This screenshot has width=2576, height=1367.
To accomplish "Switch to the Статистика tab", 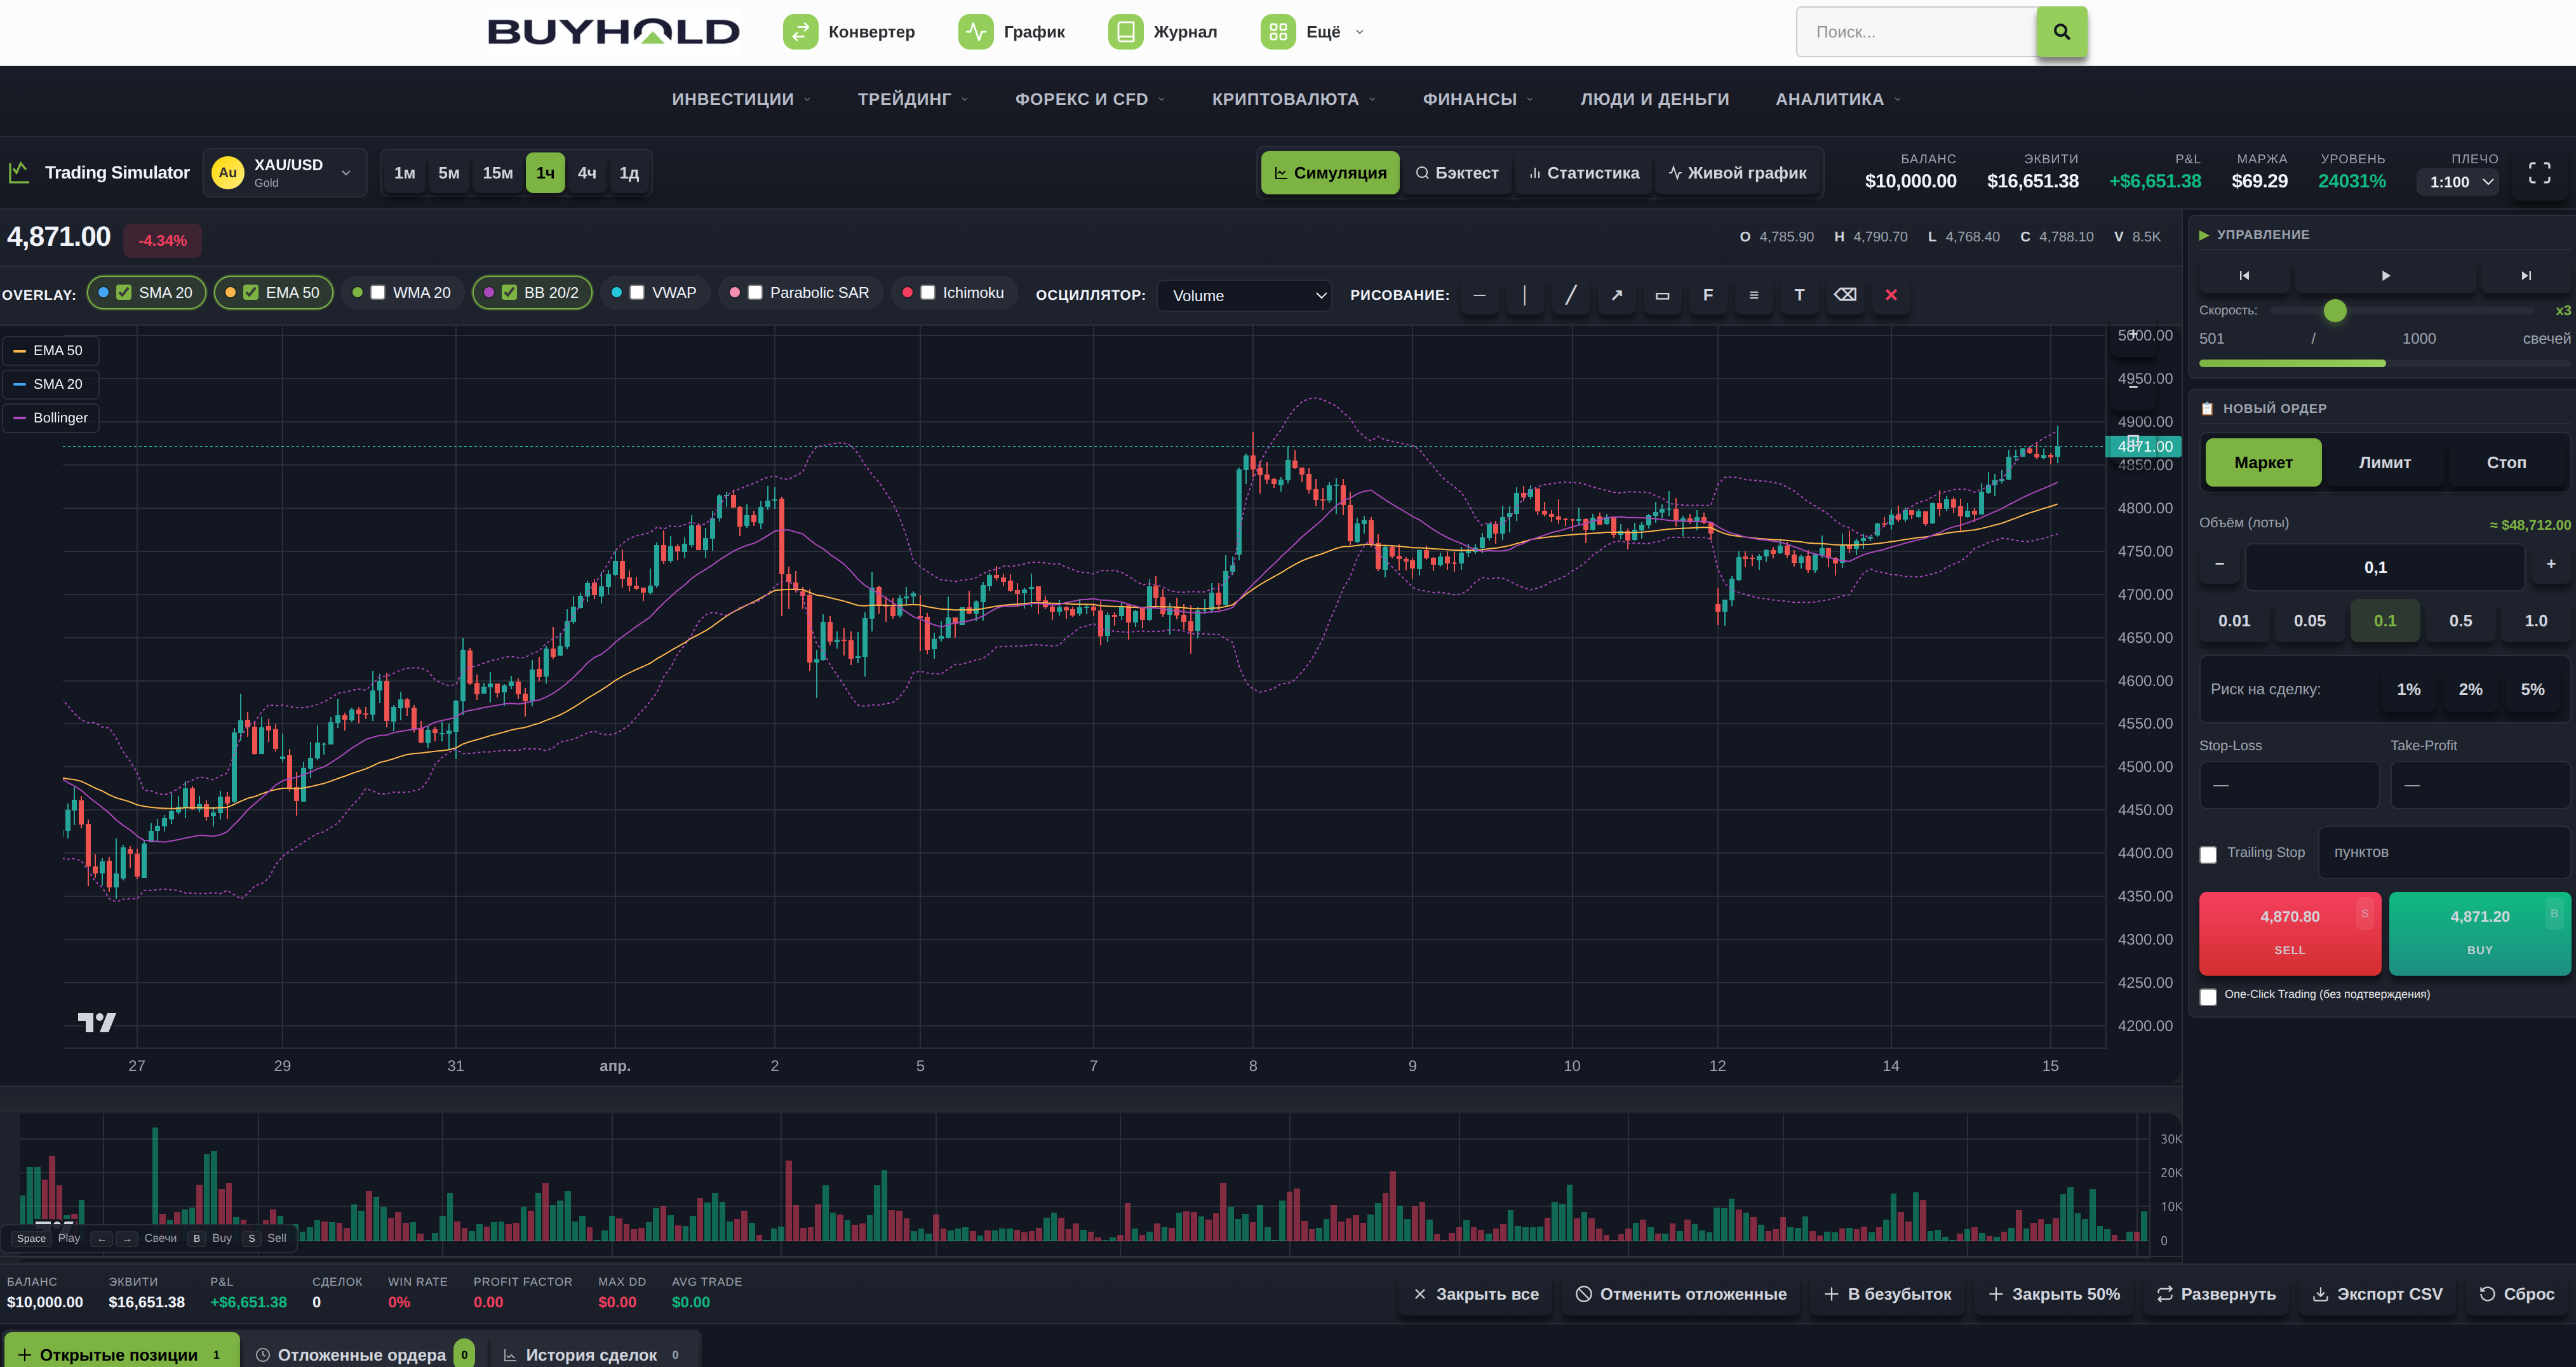I will point(1584,173).
